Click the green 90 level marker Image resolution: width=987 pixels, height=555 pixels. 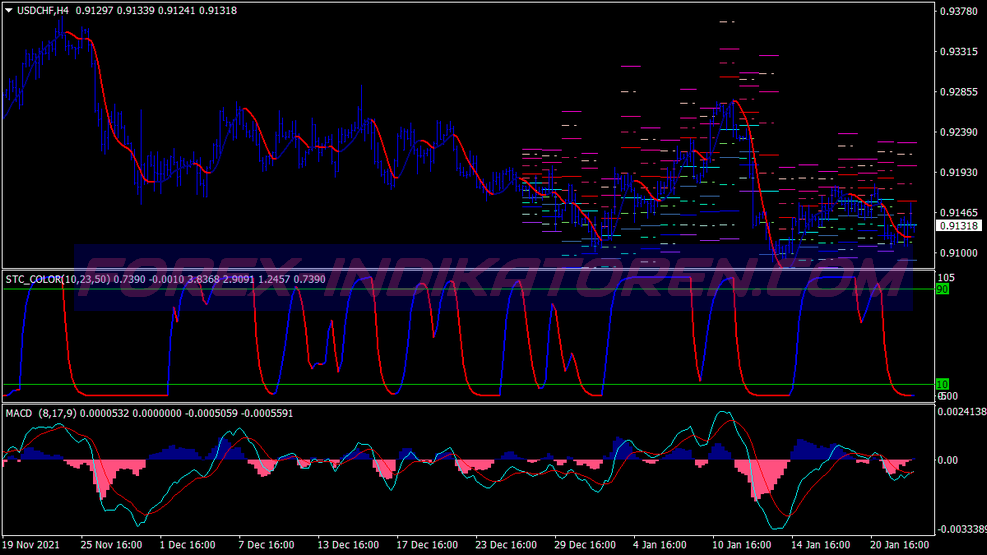941,289
